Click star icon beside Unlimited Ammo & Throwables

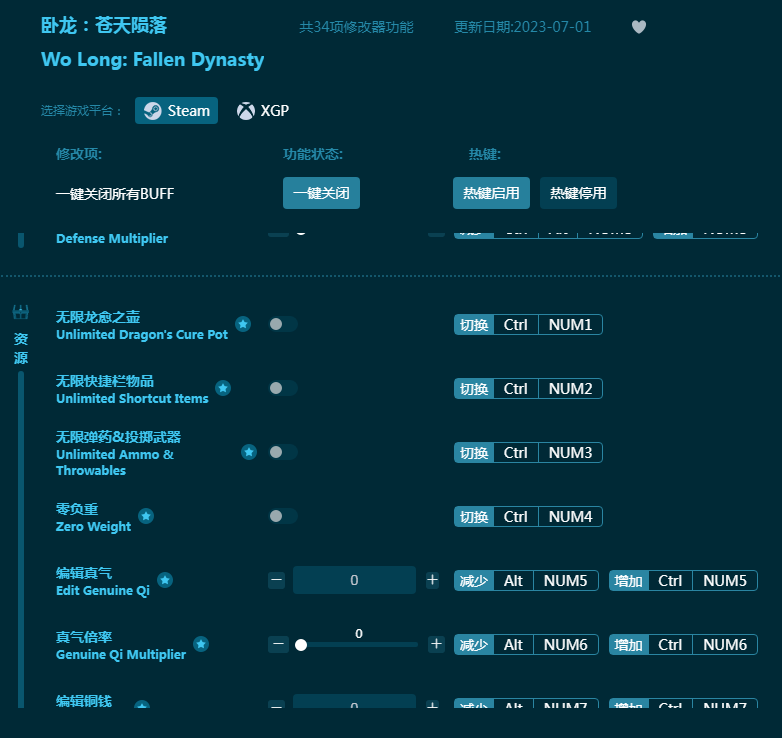[x=249, y=452]
